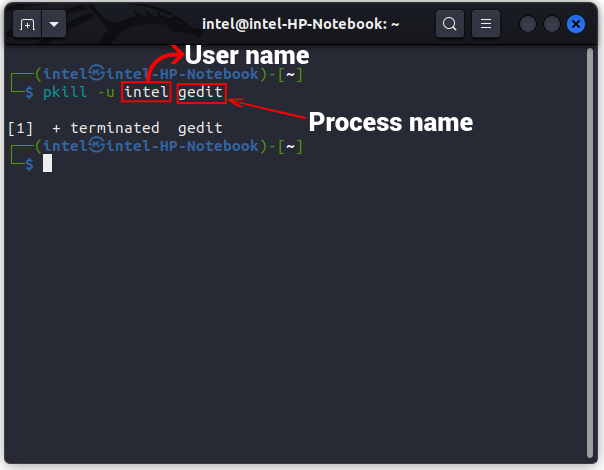Screen dimensions: 604x470
Task: Click the "User name" annotation label
Action: [x=246, y=55]
